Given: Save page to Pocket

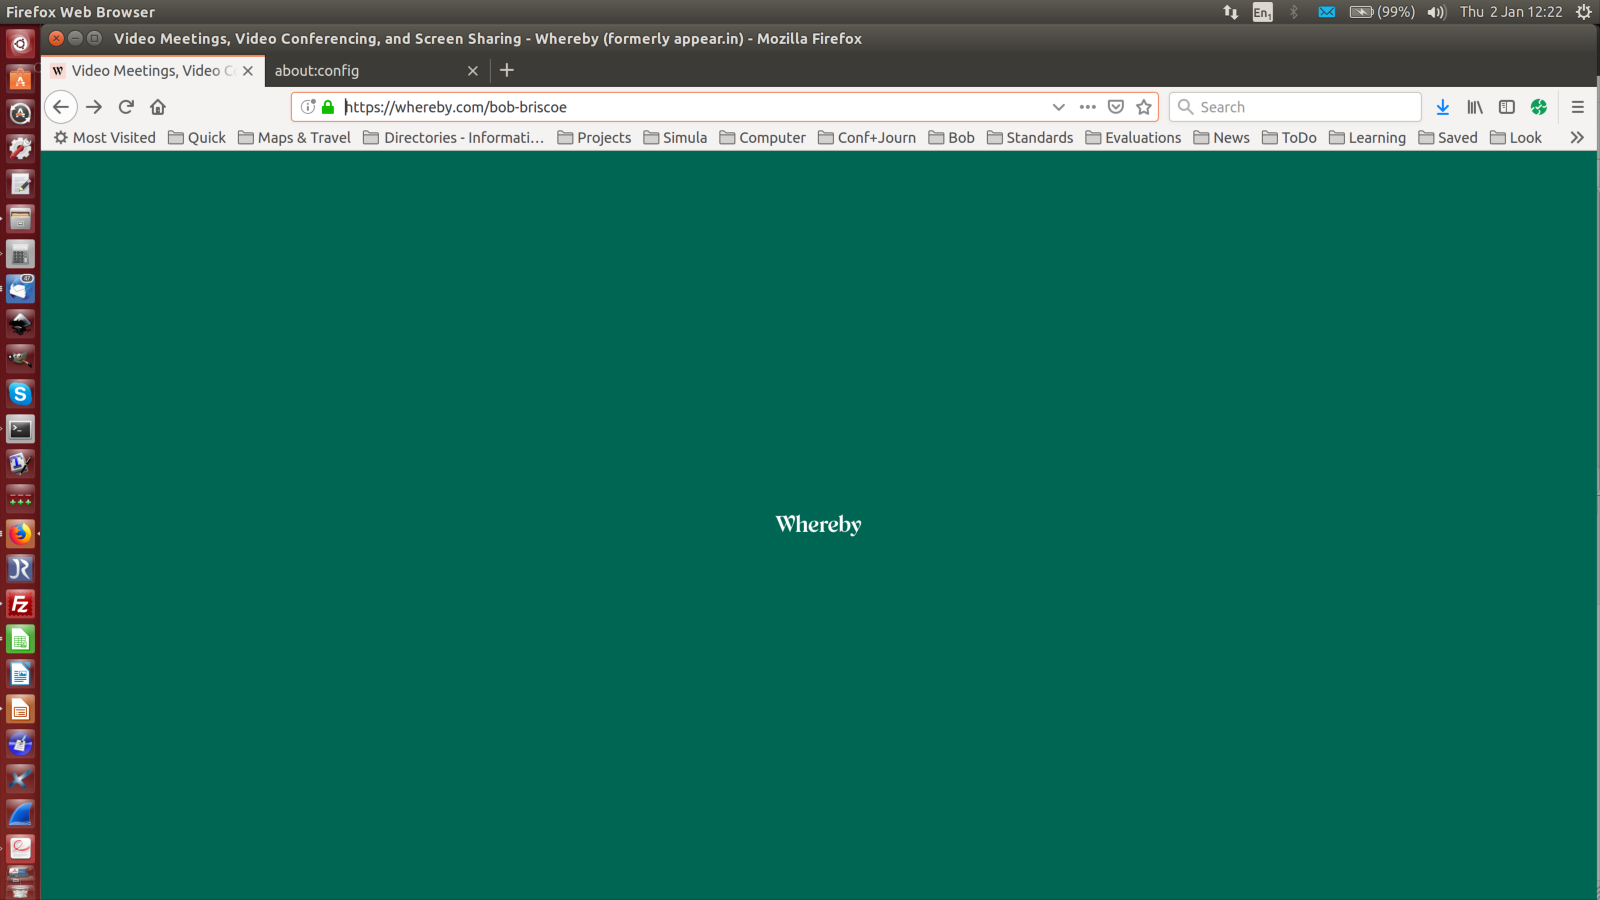Looking at the screenshot, I should coord(1116,107).
